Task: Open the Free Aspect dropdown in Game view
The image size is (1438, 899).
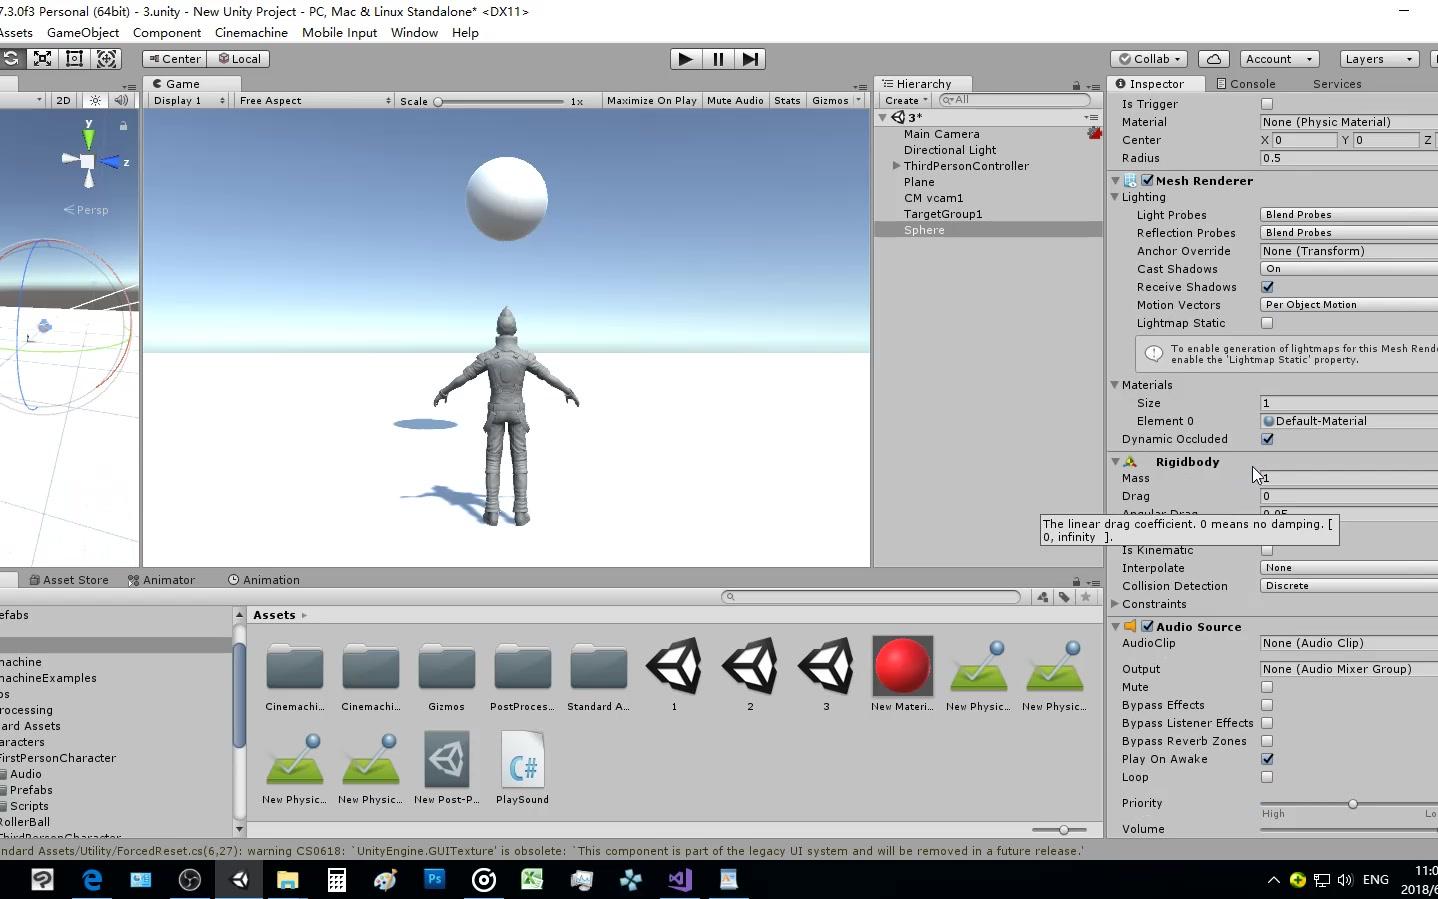Action: click(313, 100)
